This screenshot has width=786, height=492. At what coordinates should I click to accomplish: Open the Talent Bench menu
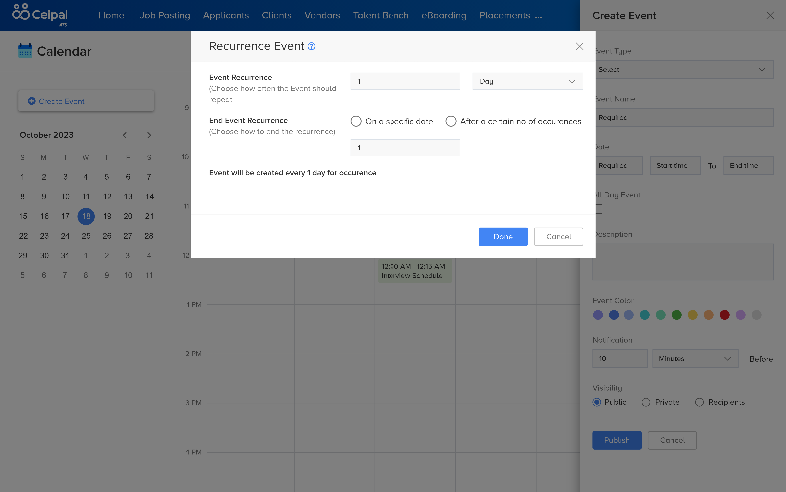point(380,15)
